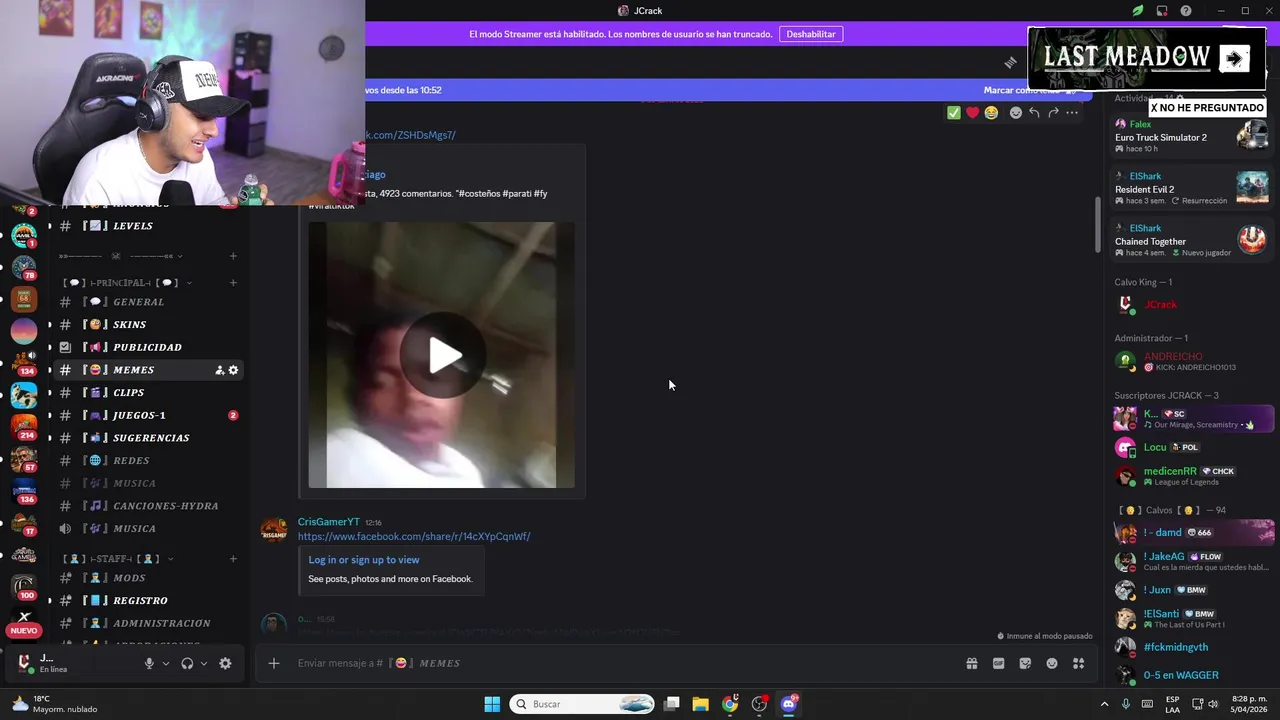This screenshot has height=720, width=1280.
Task: Open the inbox icon in the title bar
Action: (x=1162, y=11)
